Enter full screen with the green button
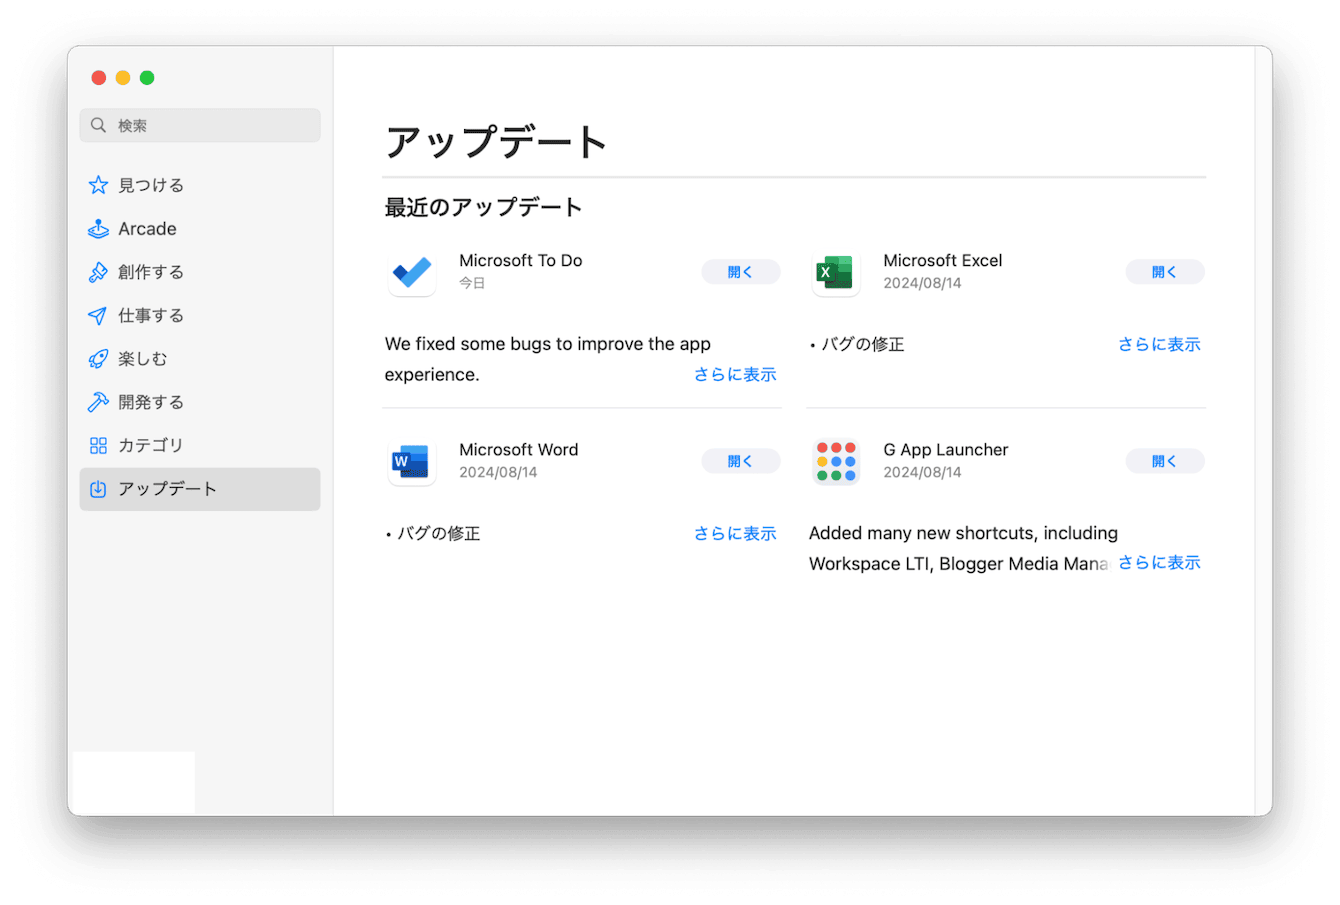This screenshot has height=905, width=1340. [147, 77]
